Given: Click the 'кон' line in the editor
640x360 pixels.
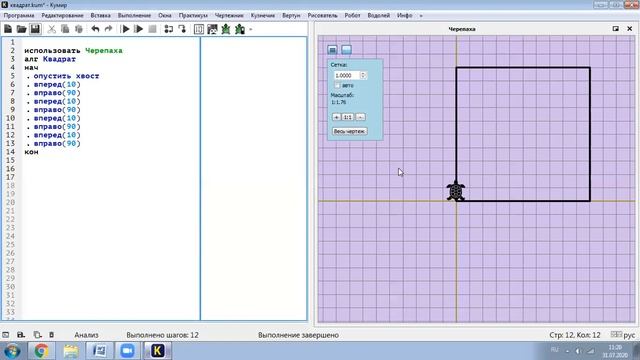Looking at the screenshot, I should coord(31,152).
